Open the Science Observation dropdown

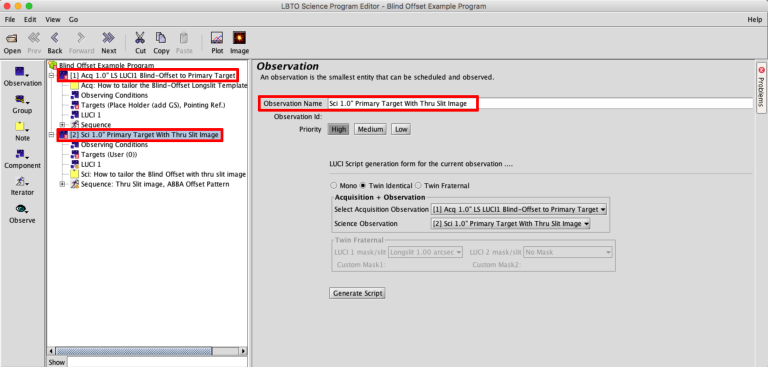511,223
